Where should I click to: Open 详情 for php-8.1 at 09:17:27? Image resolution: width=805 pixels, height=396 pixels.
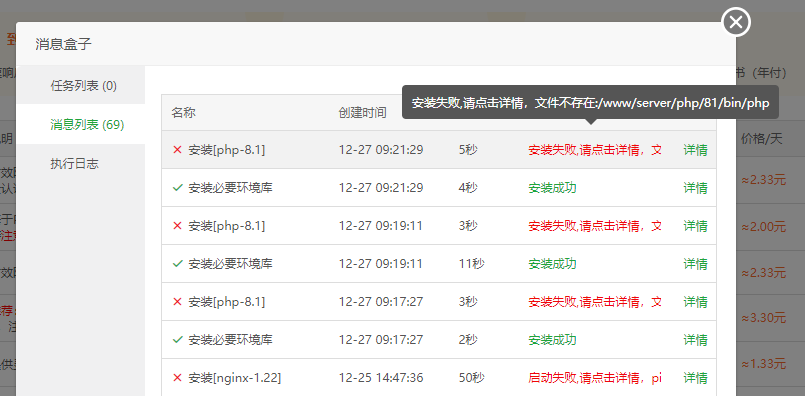click(695, 302)
